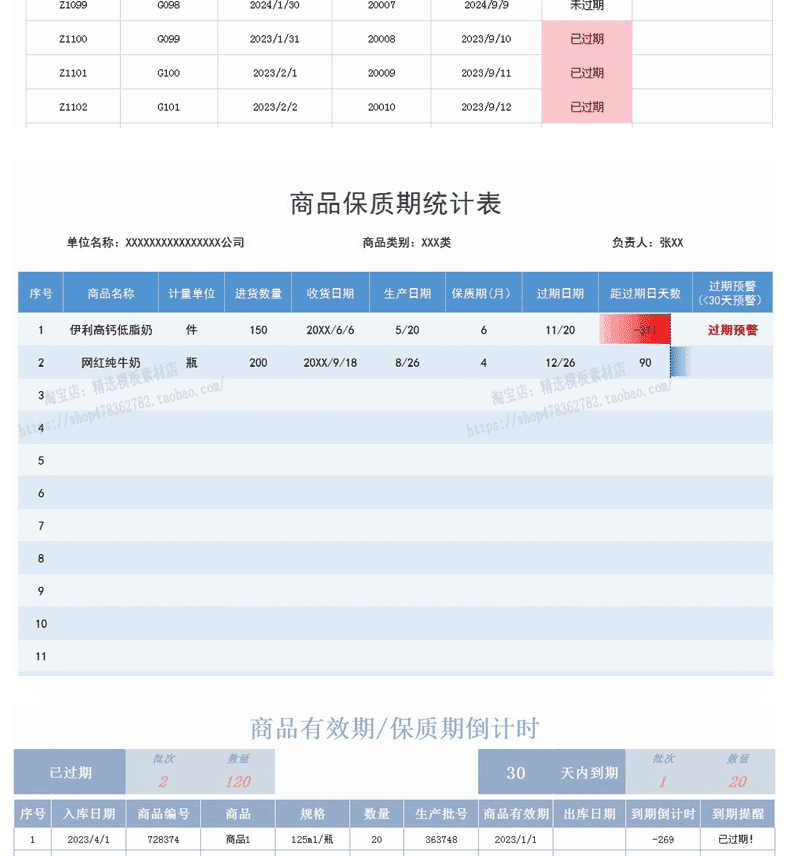Select the 商品类别: XXX类 text
Screen dimensions: 790x856
coord(407,242)
